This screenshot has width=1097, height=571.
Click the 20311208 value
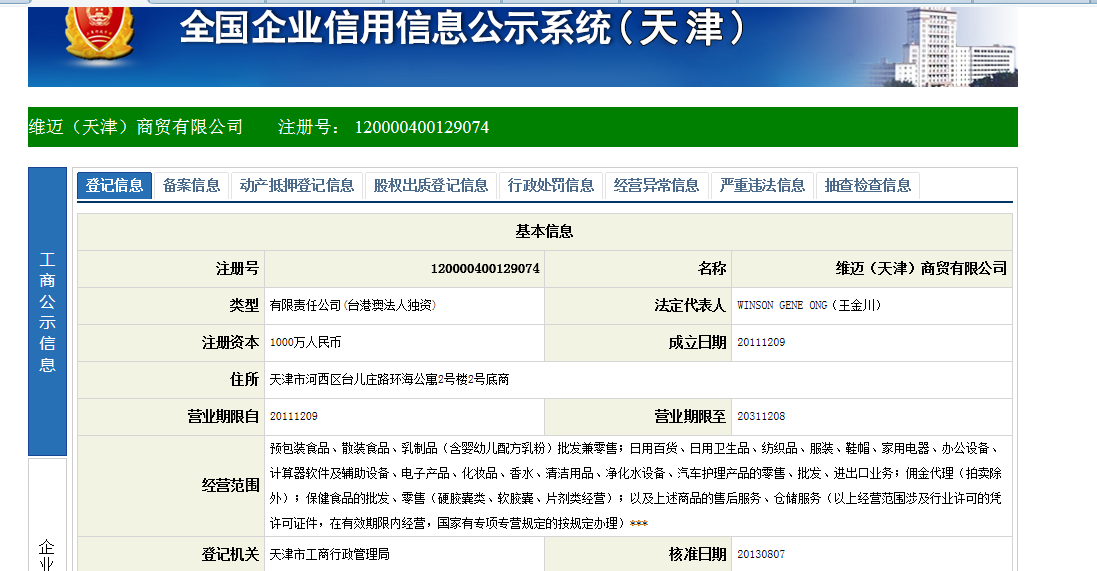point(761,417)
